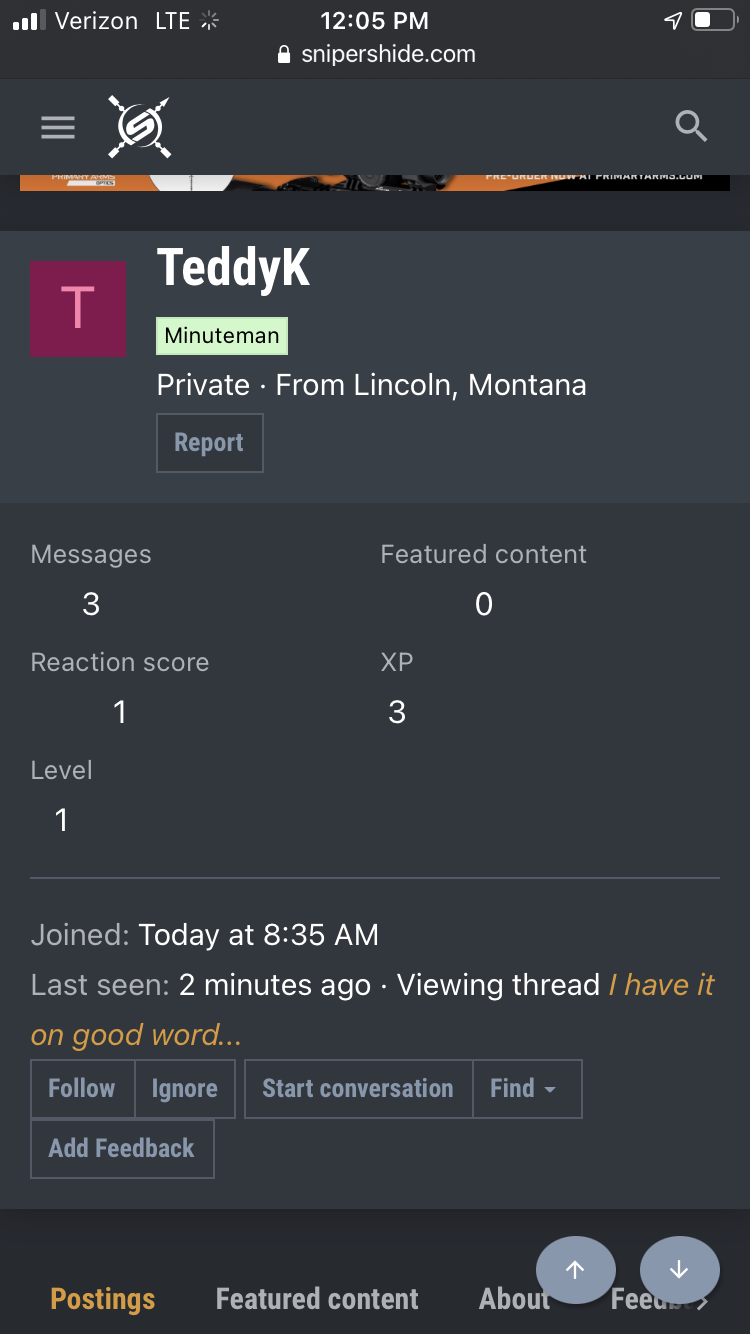This screenshot has height=1334, width=750.
Task: Tap TeddyK's purple avatar thumbnail
Action: [78, 309]
